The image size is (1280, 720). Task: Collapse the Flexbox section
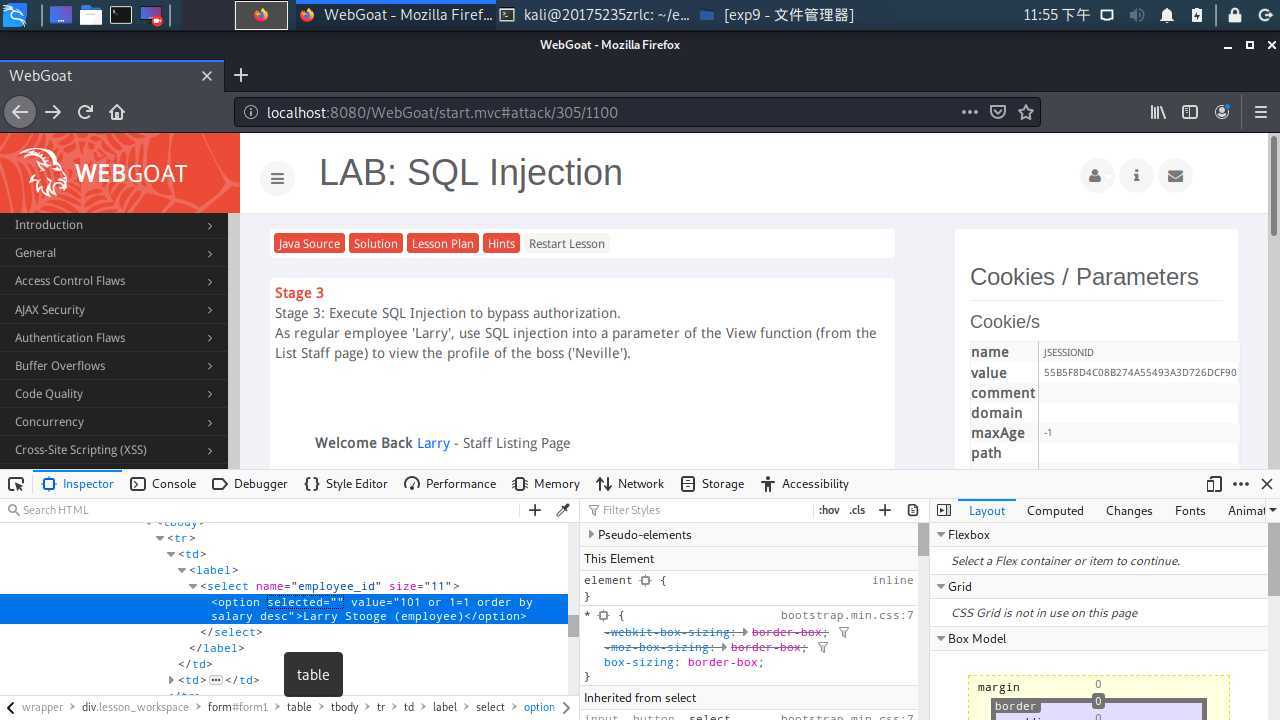[x=941, y=535]
